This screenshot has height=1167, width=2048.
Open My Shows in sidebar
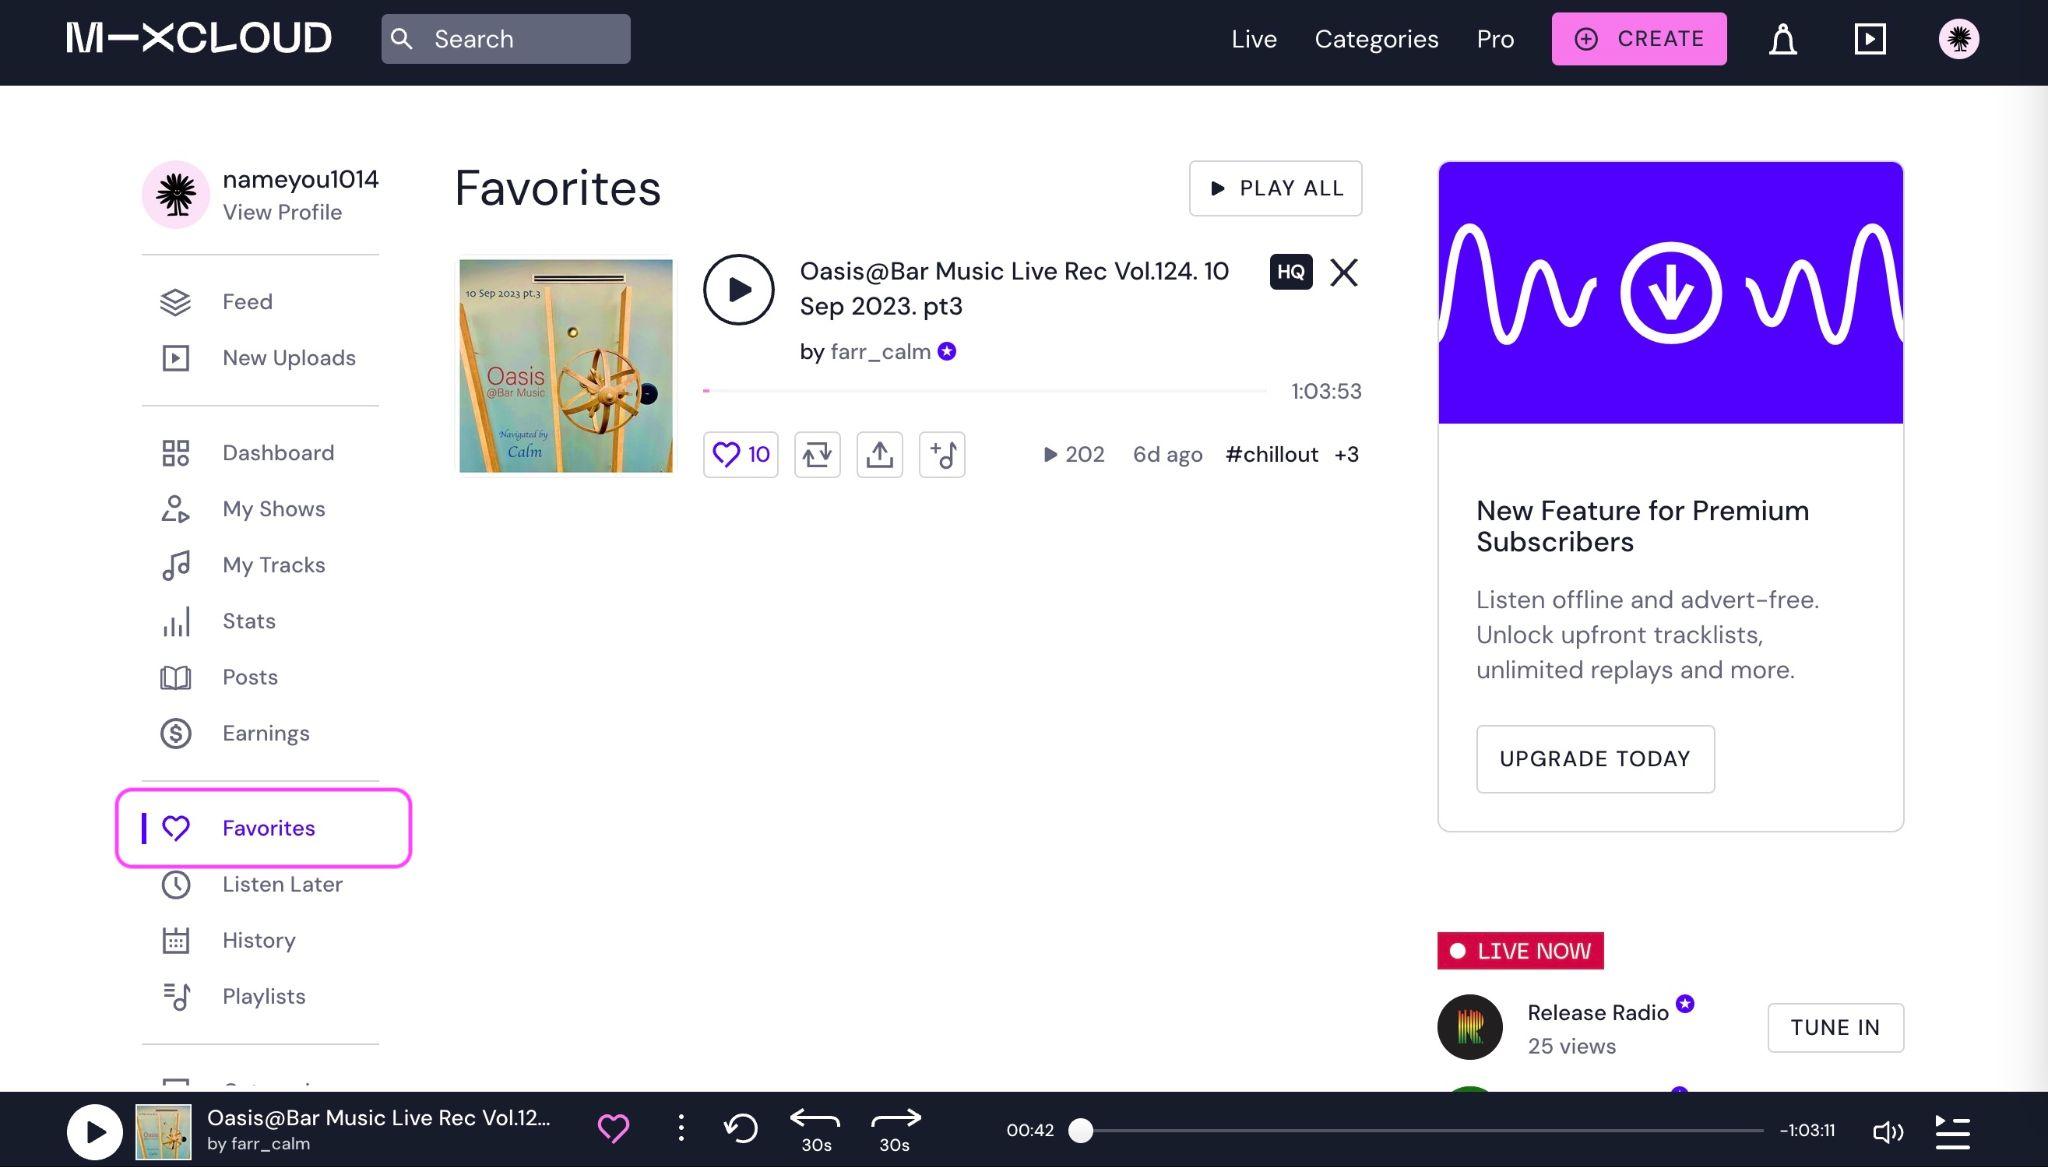tap(273, 509)
